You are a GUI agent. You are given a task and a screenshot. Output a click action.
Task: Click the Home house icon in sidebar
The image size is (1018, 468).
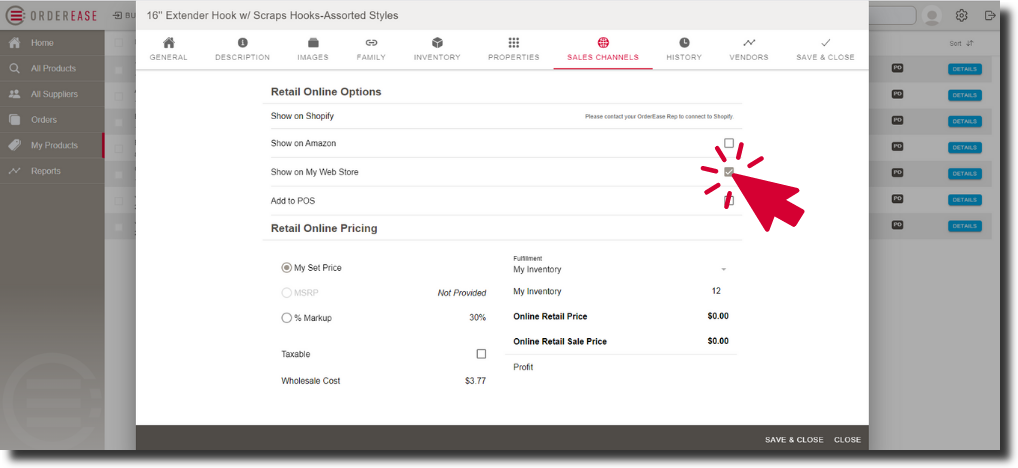coord(14,43)
